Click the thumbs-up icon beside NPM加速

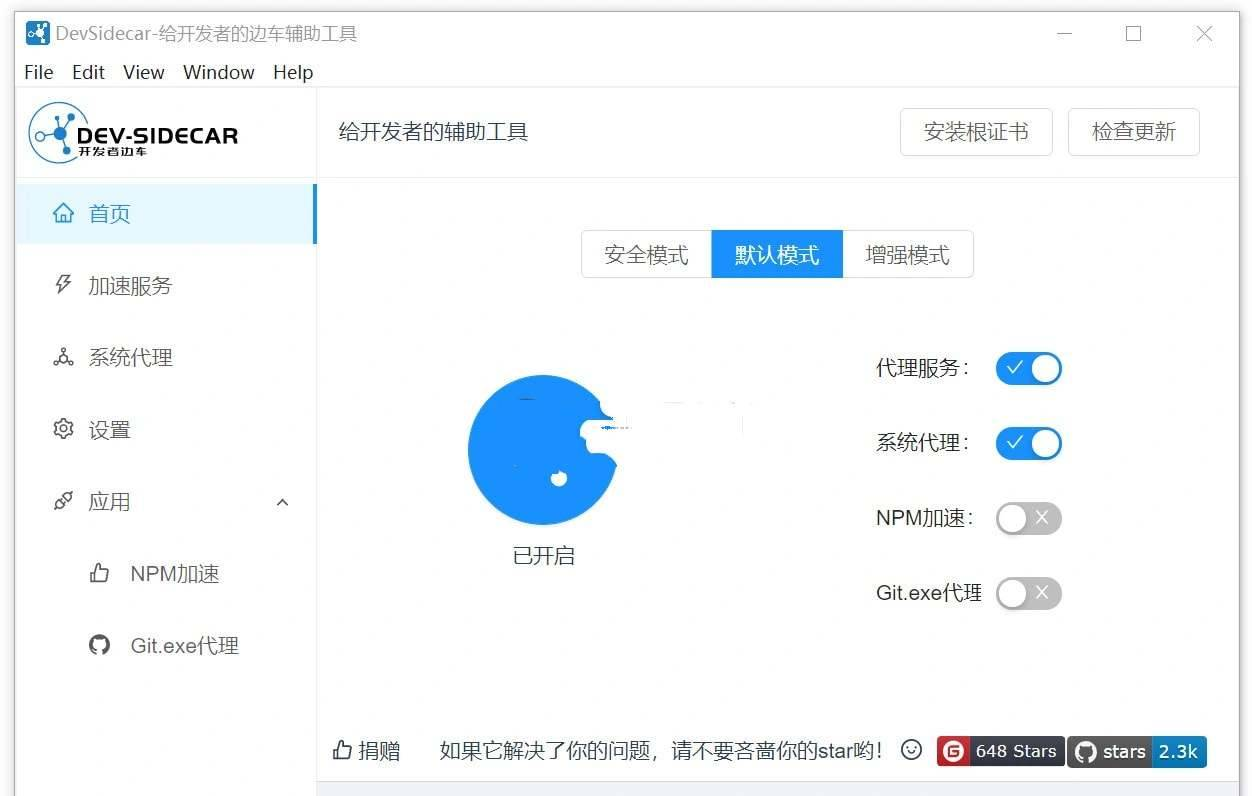click(x=99, y=573)
